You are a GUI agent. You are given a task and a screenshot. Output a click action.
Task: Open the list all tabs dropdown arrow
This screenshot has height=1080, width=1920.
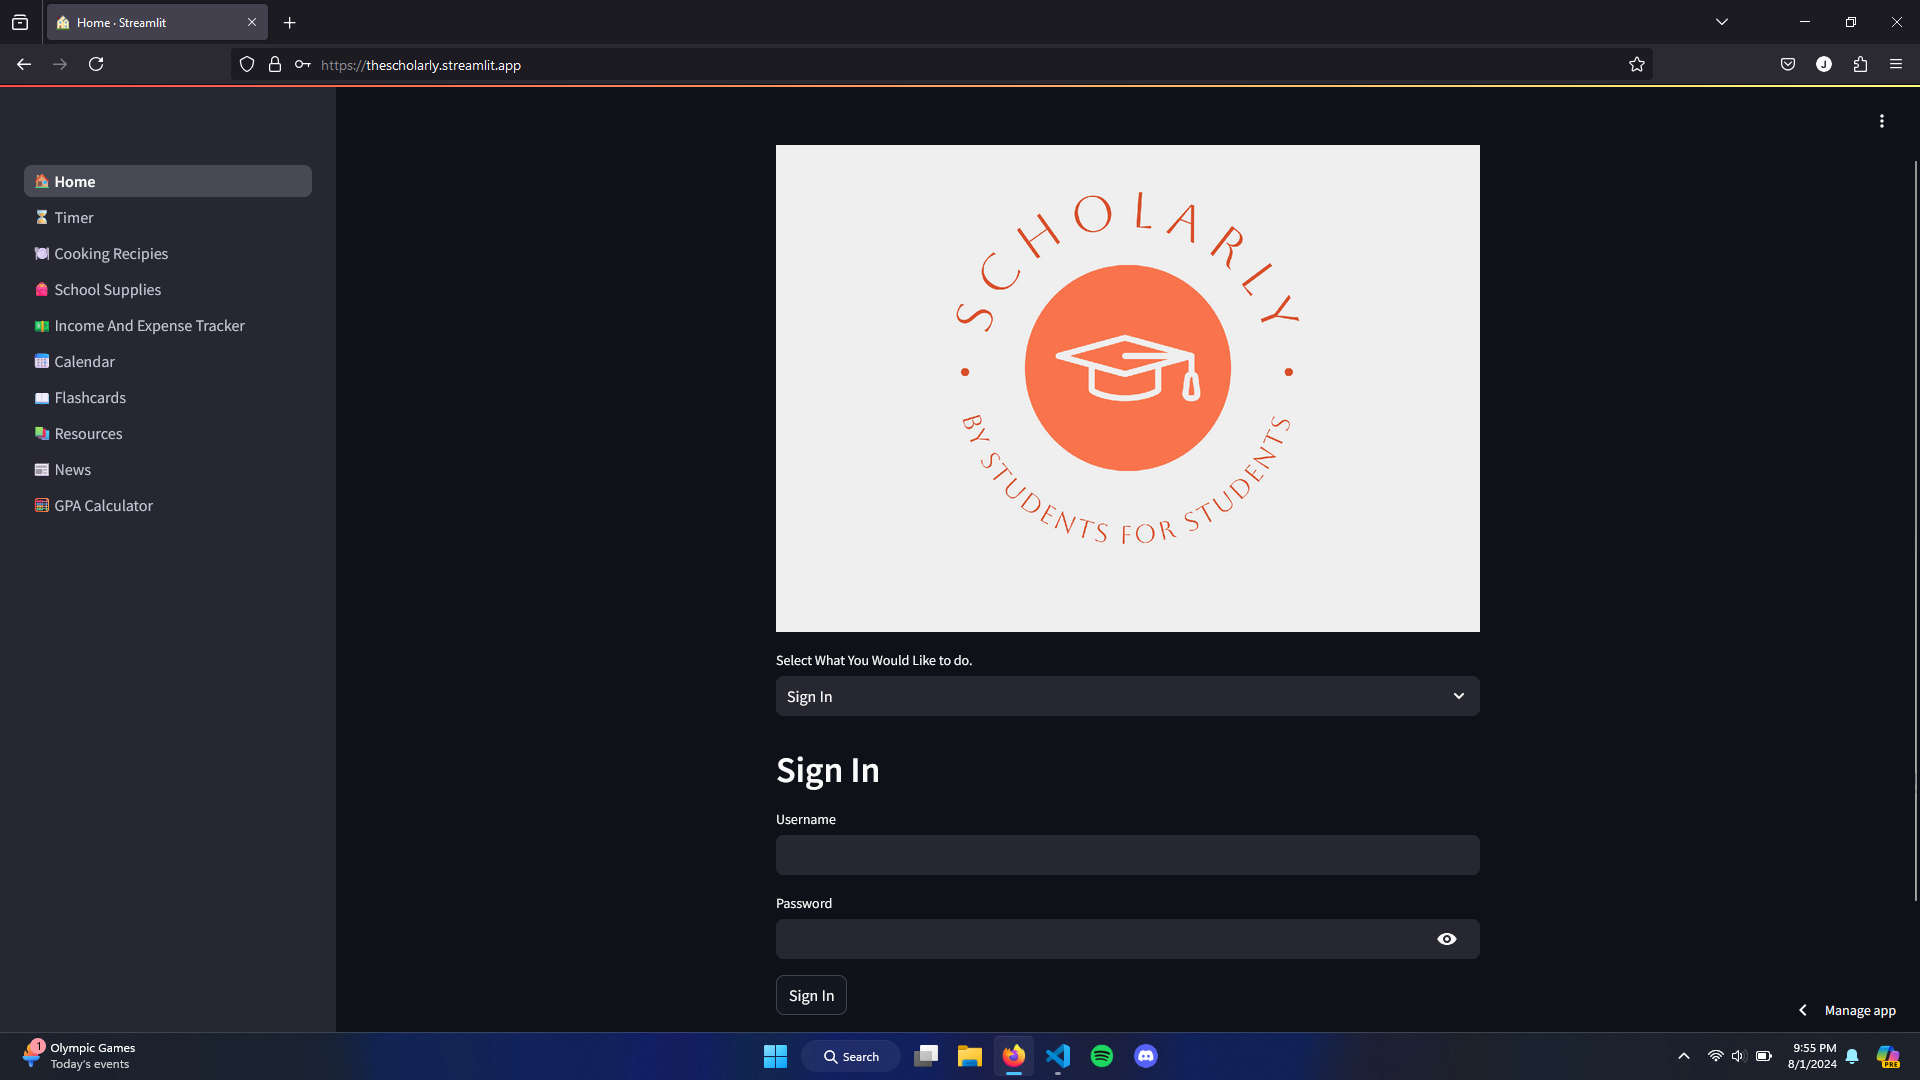[x=1721, y=22]
